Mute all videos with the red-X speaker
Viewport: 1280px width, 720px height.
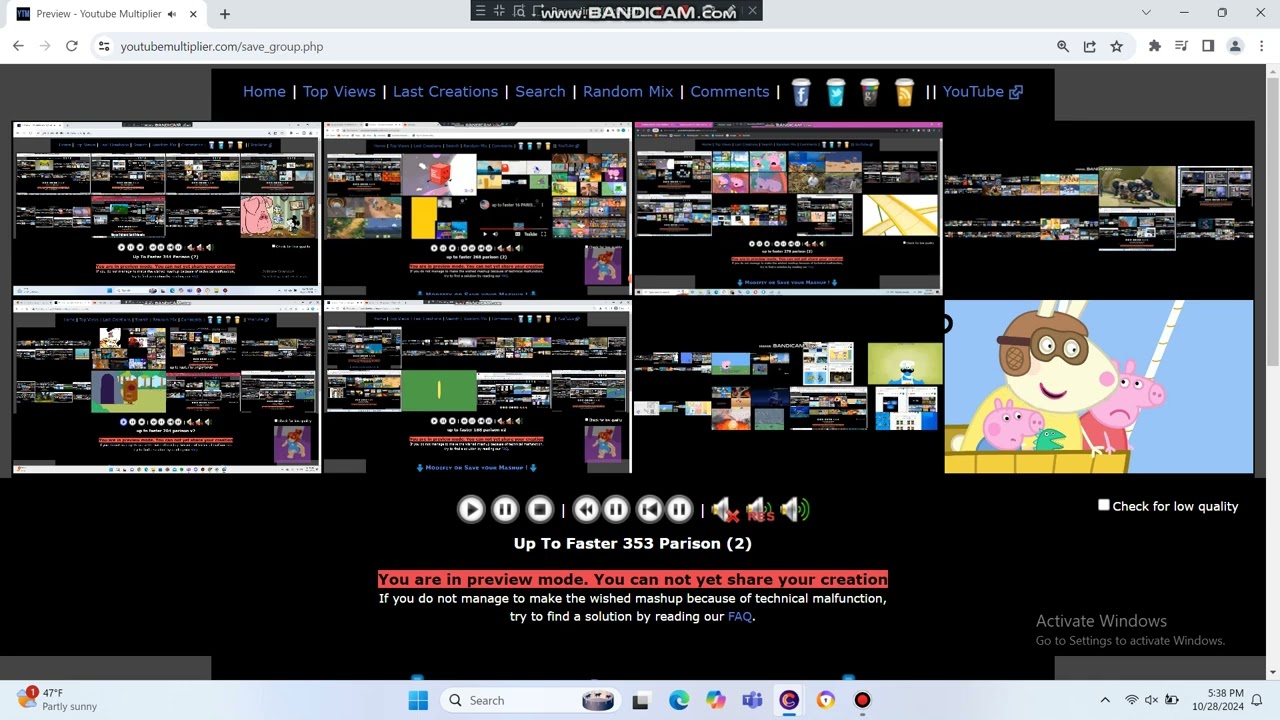tap(725, 510)
